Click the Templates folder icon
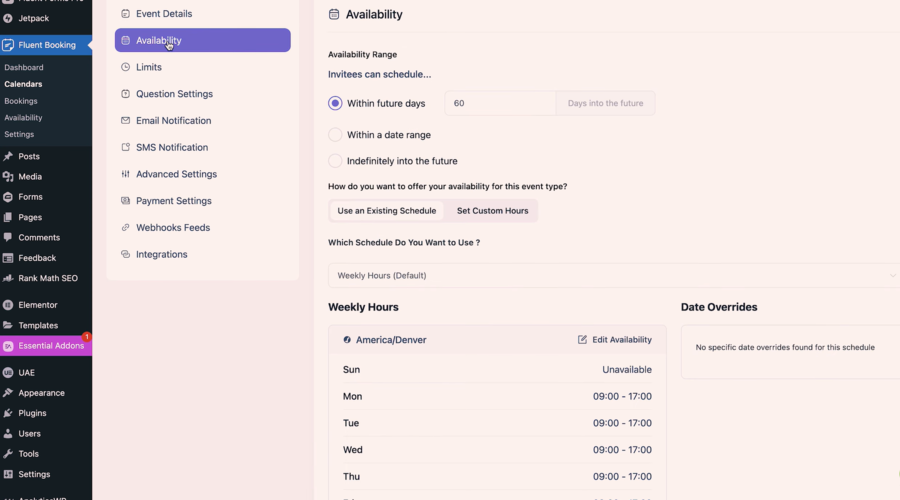 pos(7,325)
